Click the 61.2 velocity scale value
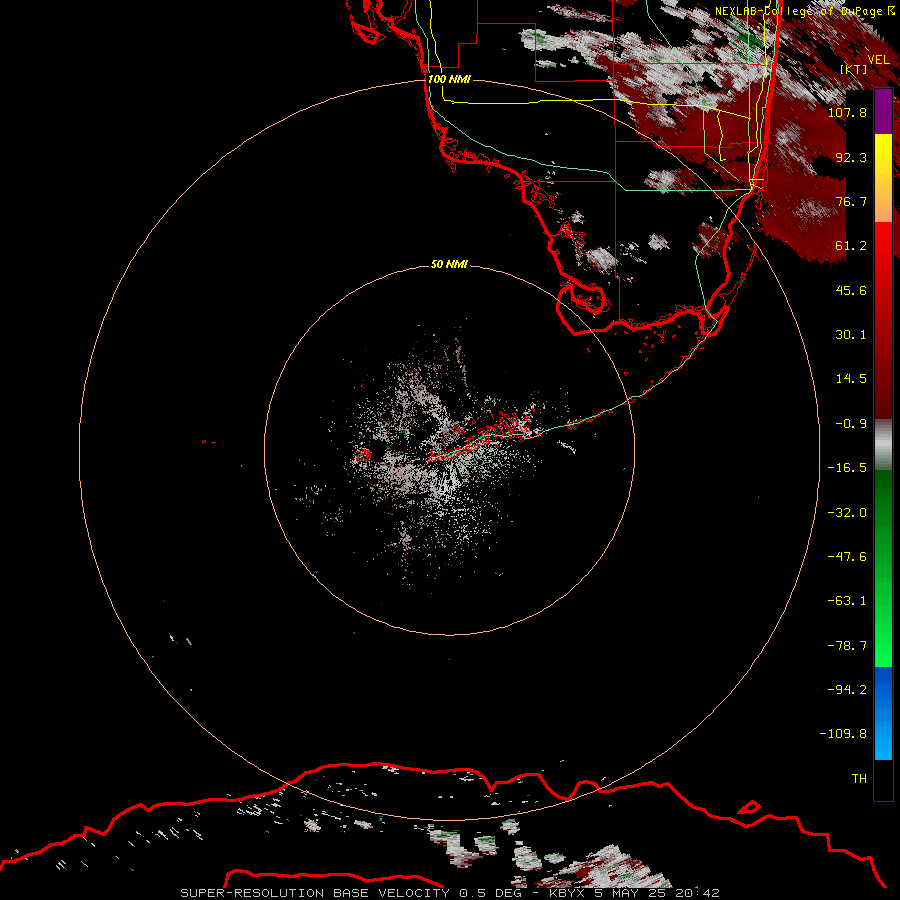 [x=851, y=246]
